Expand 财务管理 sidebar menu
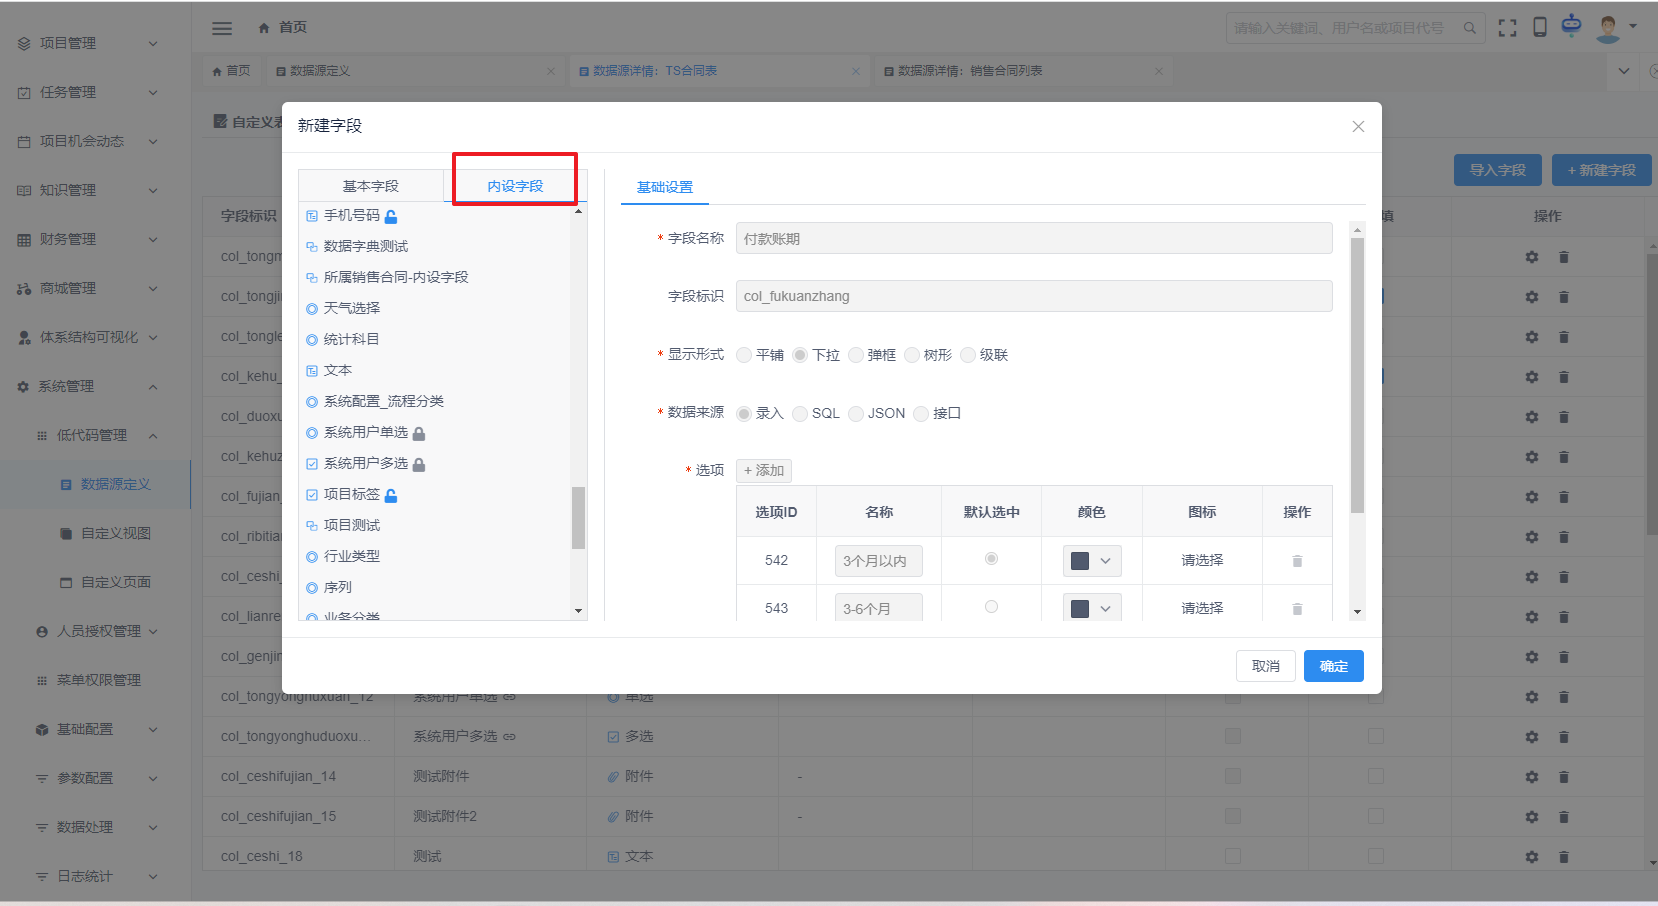Viewport: 1658px width, 906px height. (153, 239)
